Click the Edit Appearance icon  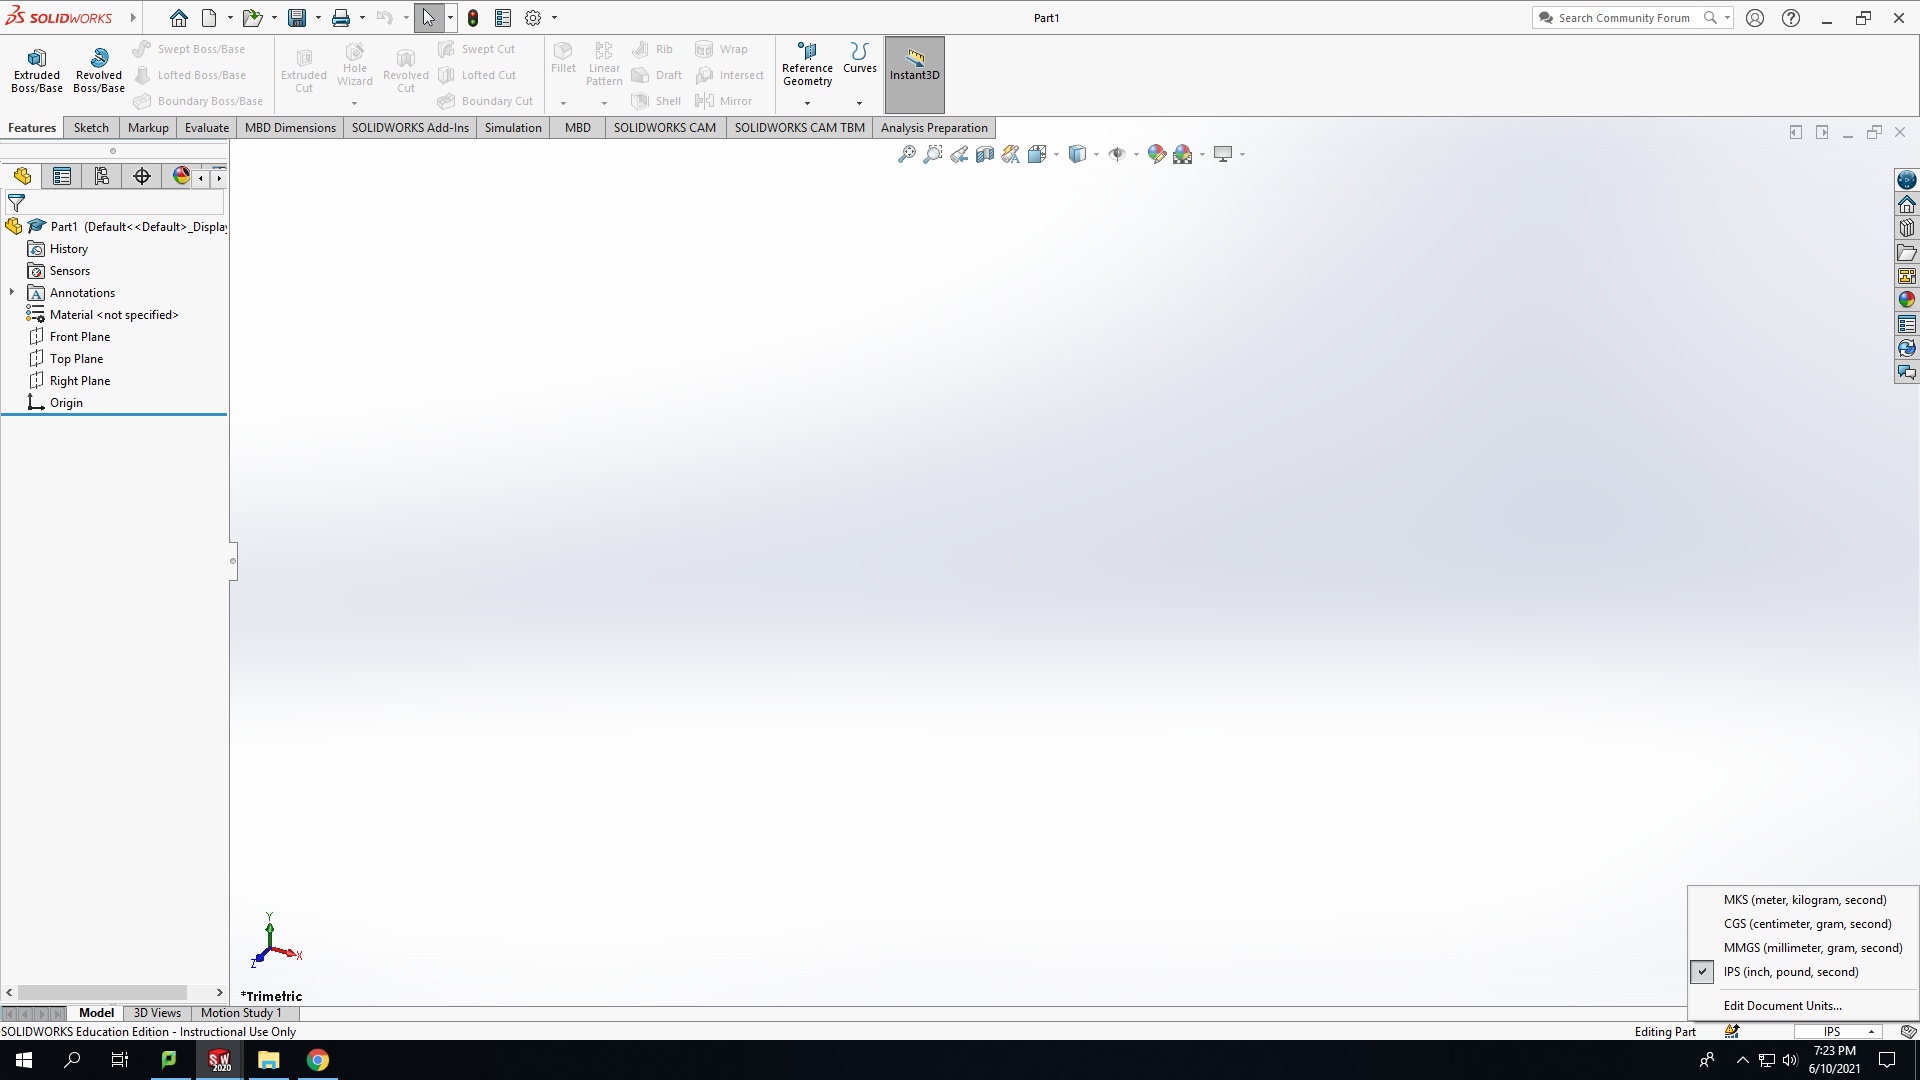1157,154
